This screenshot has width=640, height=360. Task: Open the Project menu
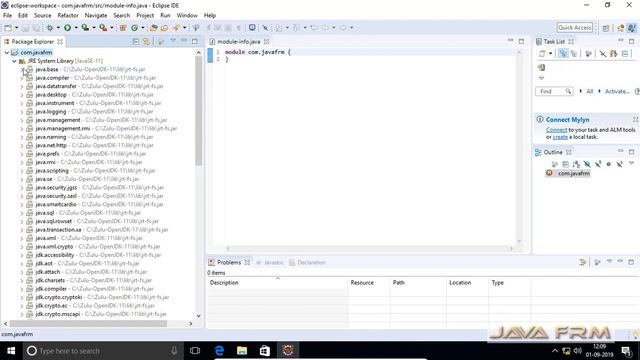tap(145, 16)
